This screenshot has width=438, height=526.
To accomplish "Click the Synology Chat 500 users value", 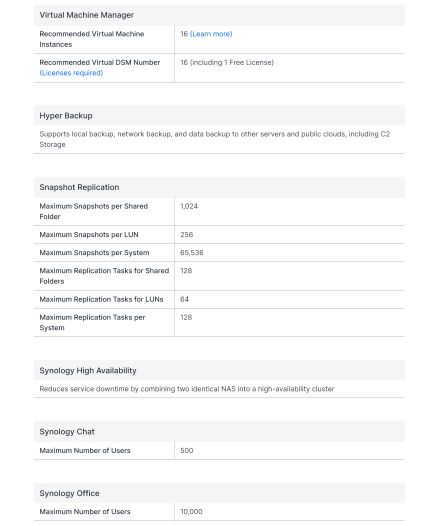I will [x=186, y=451].
